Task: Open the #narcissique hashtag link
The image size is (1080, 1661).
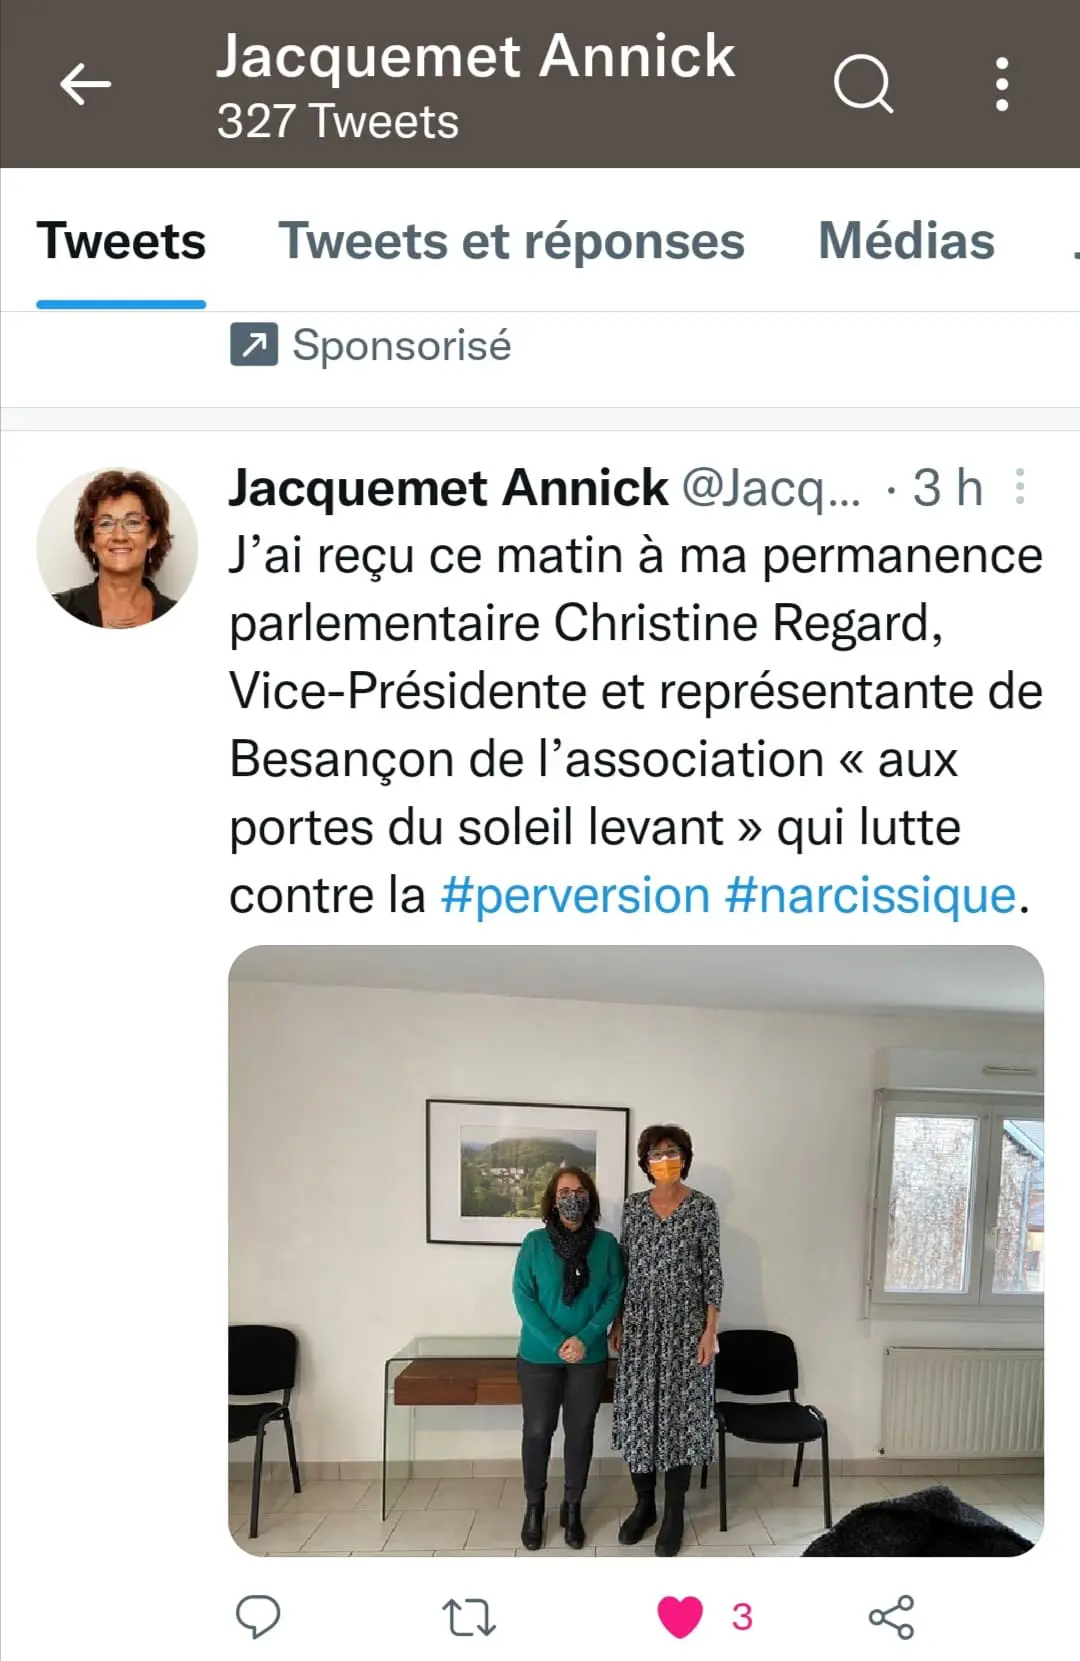Action: coord(870,895)
